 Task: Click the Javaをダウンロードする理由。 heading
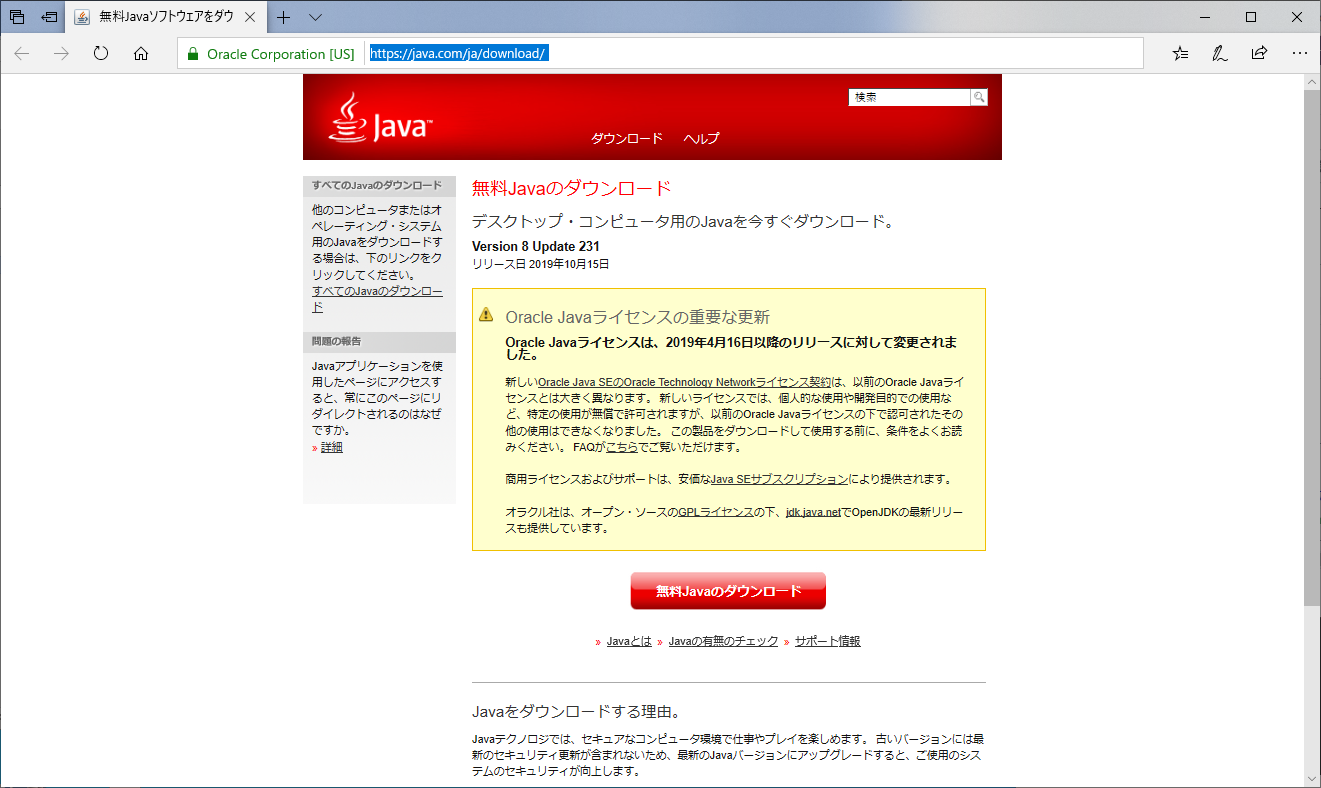pos(576,712)
